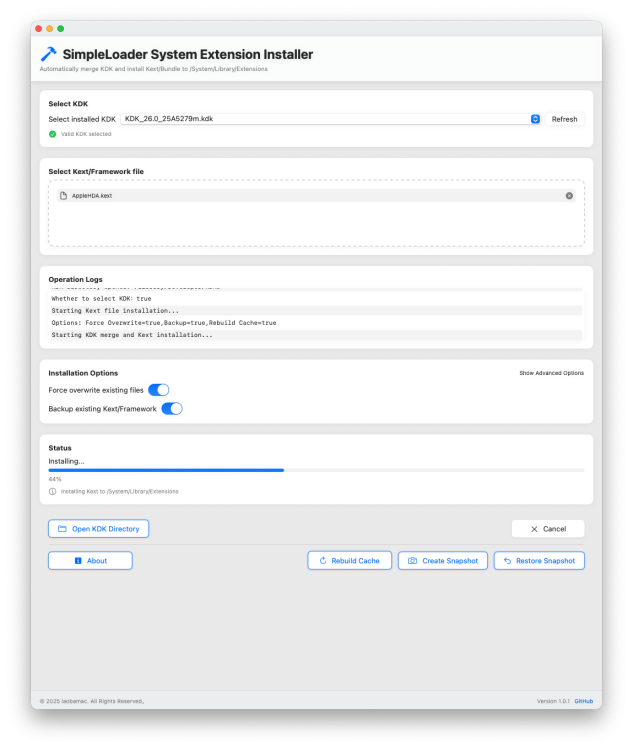
Task: Click the copyright text in footer
Action: click(92, 701)
